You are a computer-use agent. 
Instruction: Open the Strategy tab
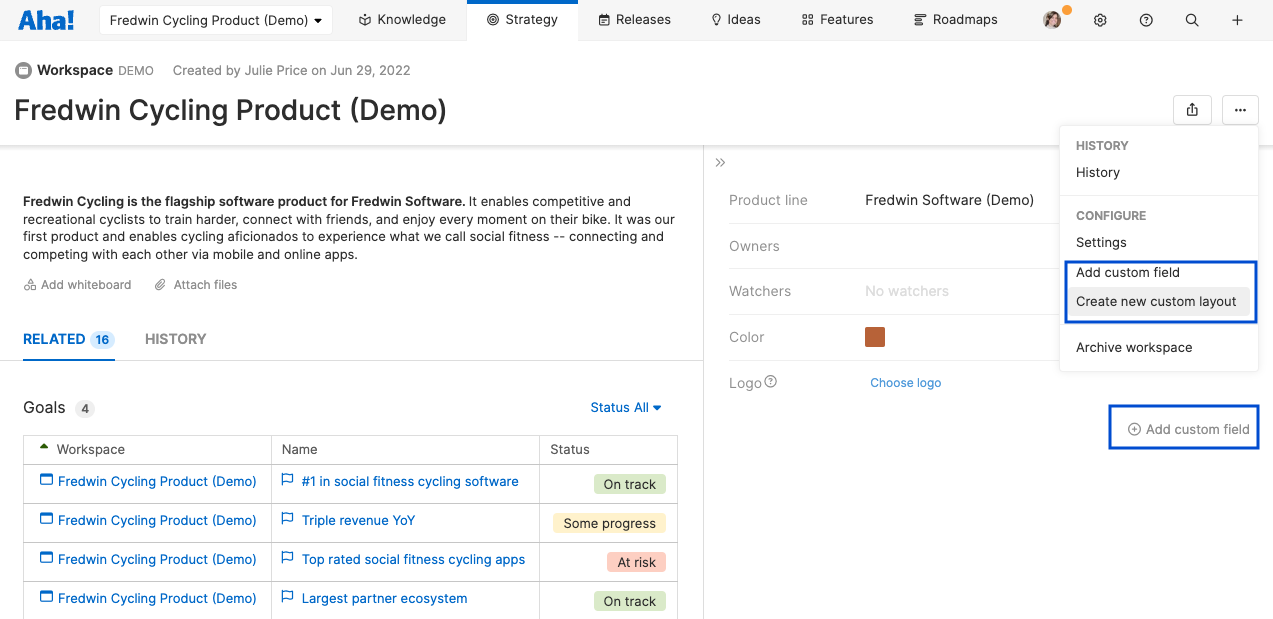(522, 20)
